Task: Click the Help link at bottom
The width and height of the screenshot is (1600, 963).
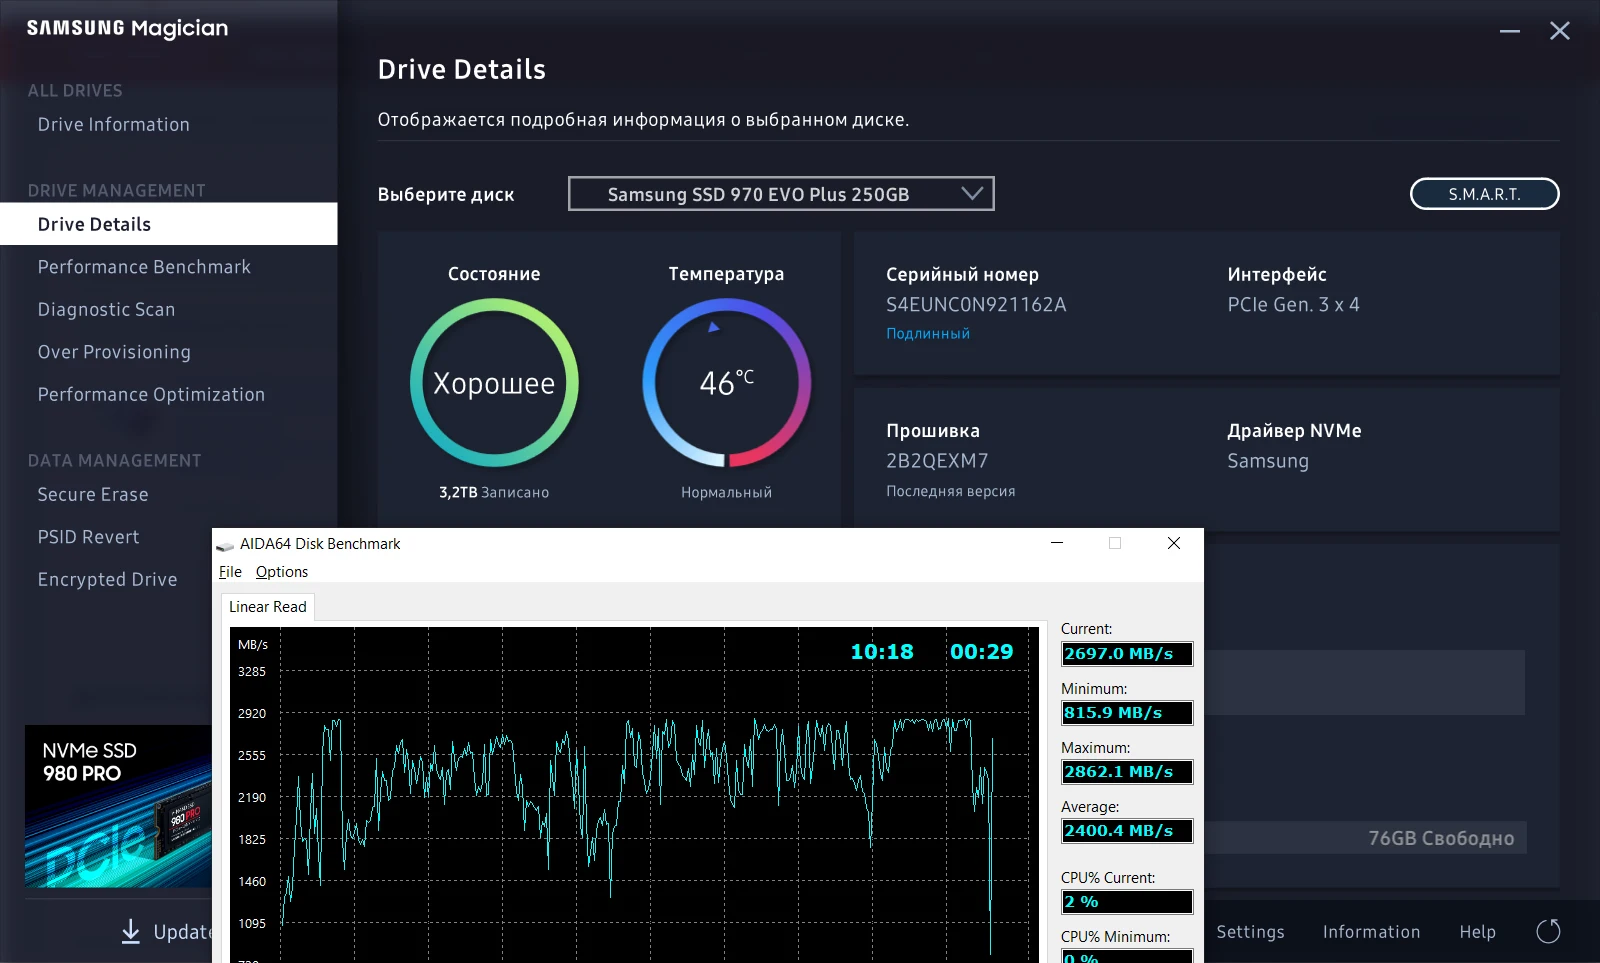Action: click(1477, 932)
